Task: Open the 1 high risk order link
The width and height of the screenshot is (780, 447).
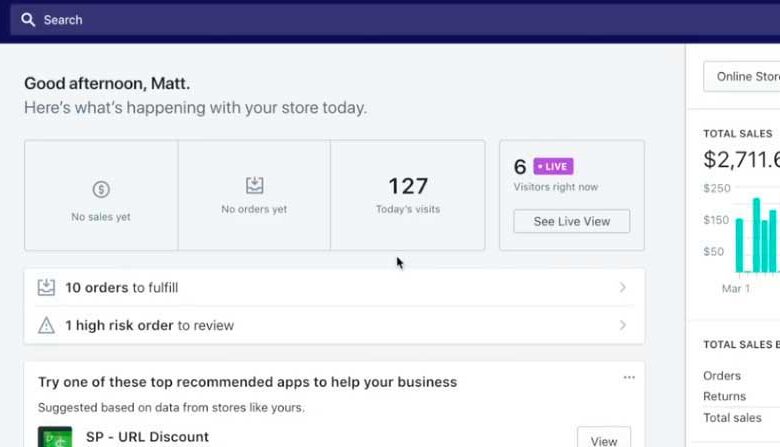Action: pyautogui.click(x=149, y=325)
